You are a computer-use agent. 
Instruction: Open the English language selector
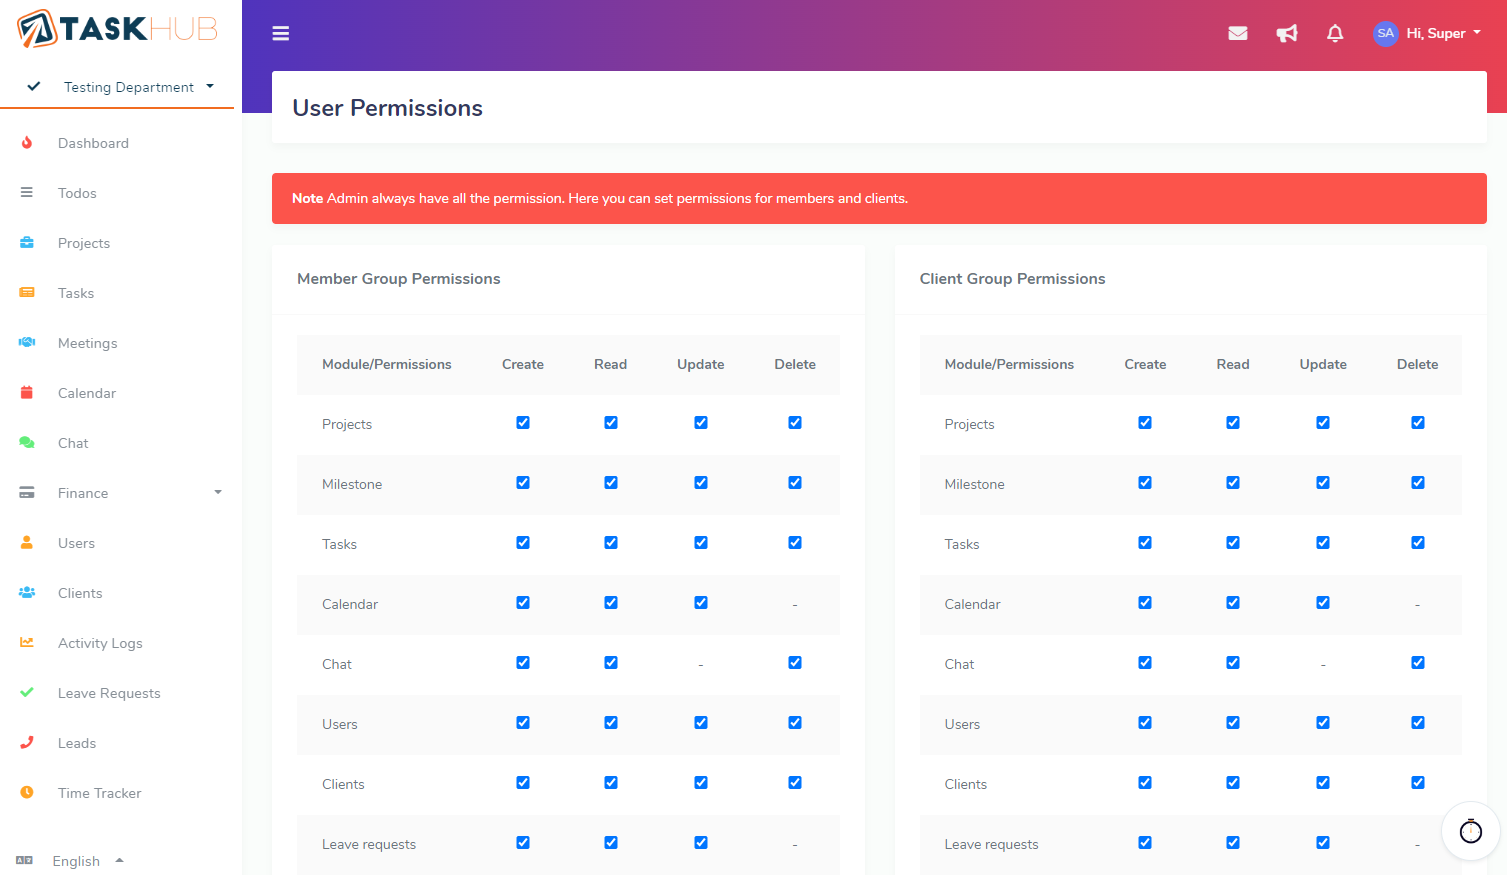(x=76, y=861)
